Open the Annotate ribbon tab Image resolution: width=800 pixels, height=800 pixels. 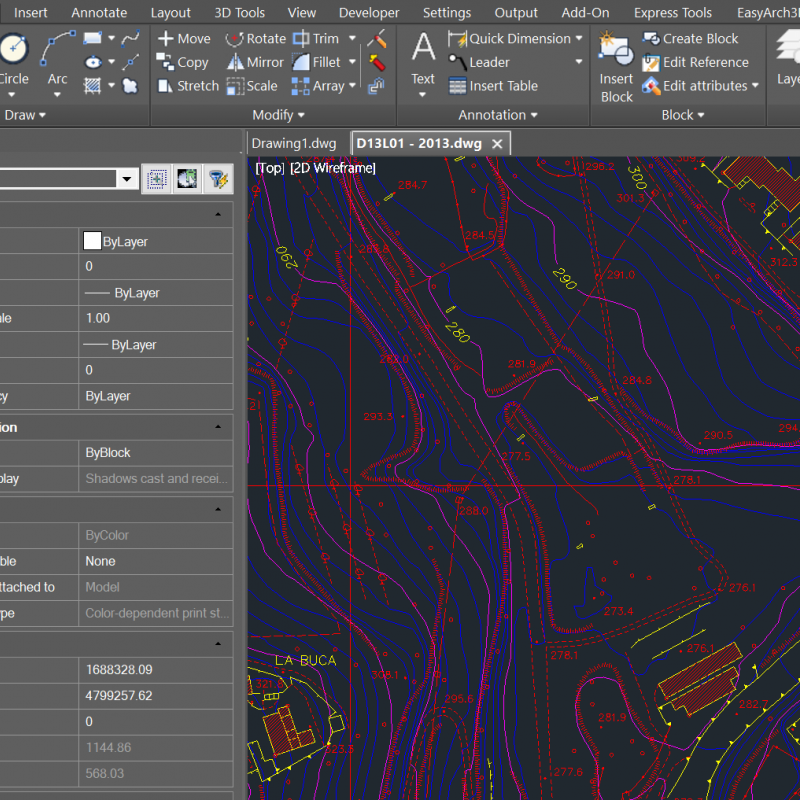[99, 13]
